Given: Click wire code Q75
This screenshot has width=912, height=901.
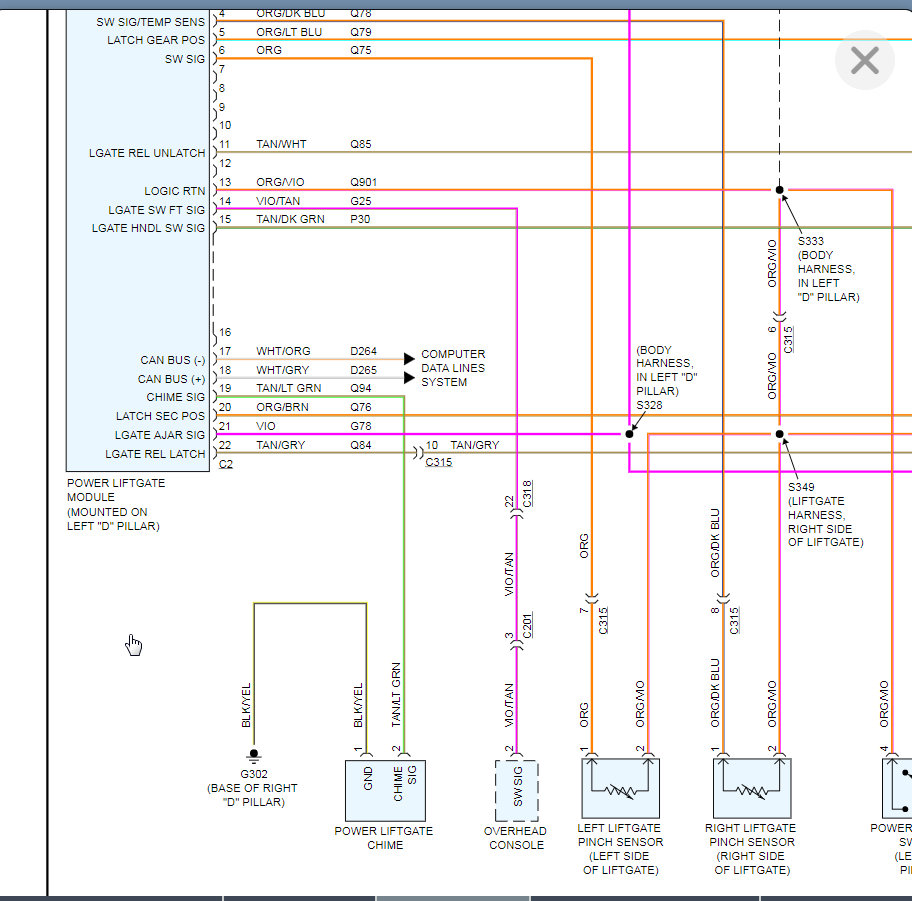Looking at the screenshot, I should click(x=361, y=50).
